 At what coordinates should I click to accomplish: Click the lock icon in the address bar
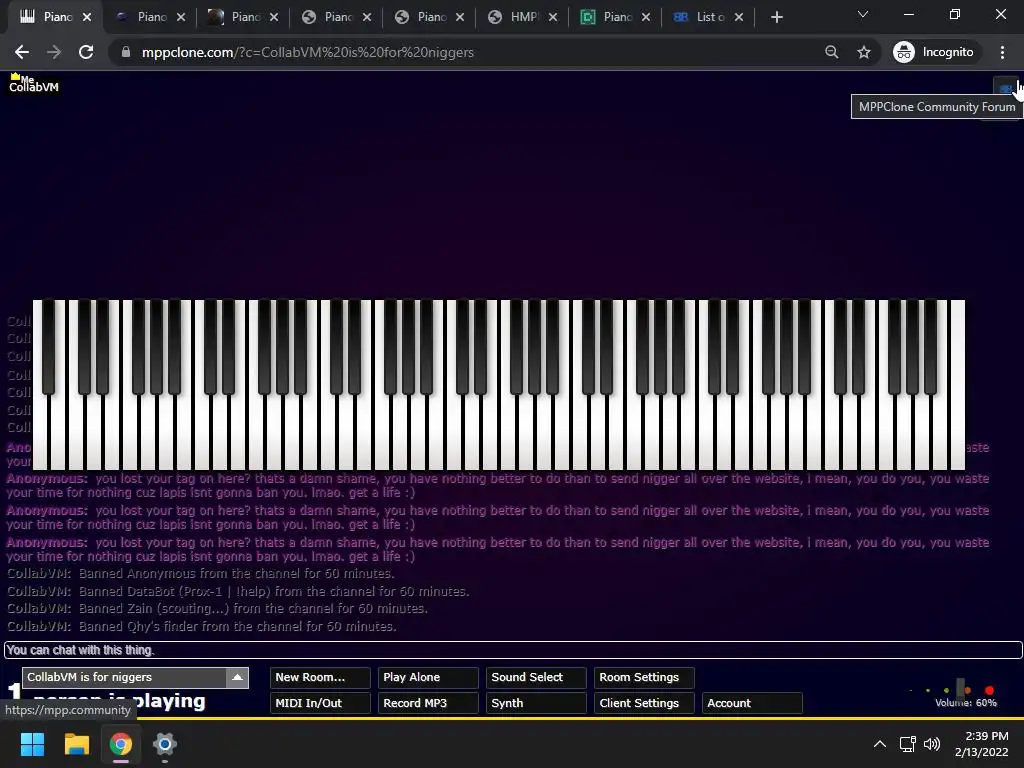pos(126,52)
